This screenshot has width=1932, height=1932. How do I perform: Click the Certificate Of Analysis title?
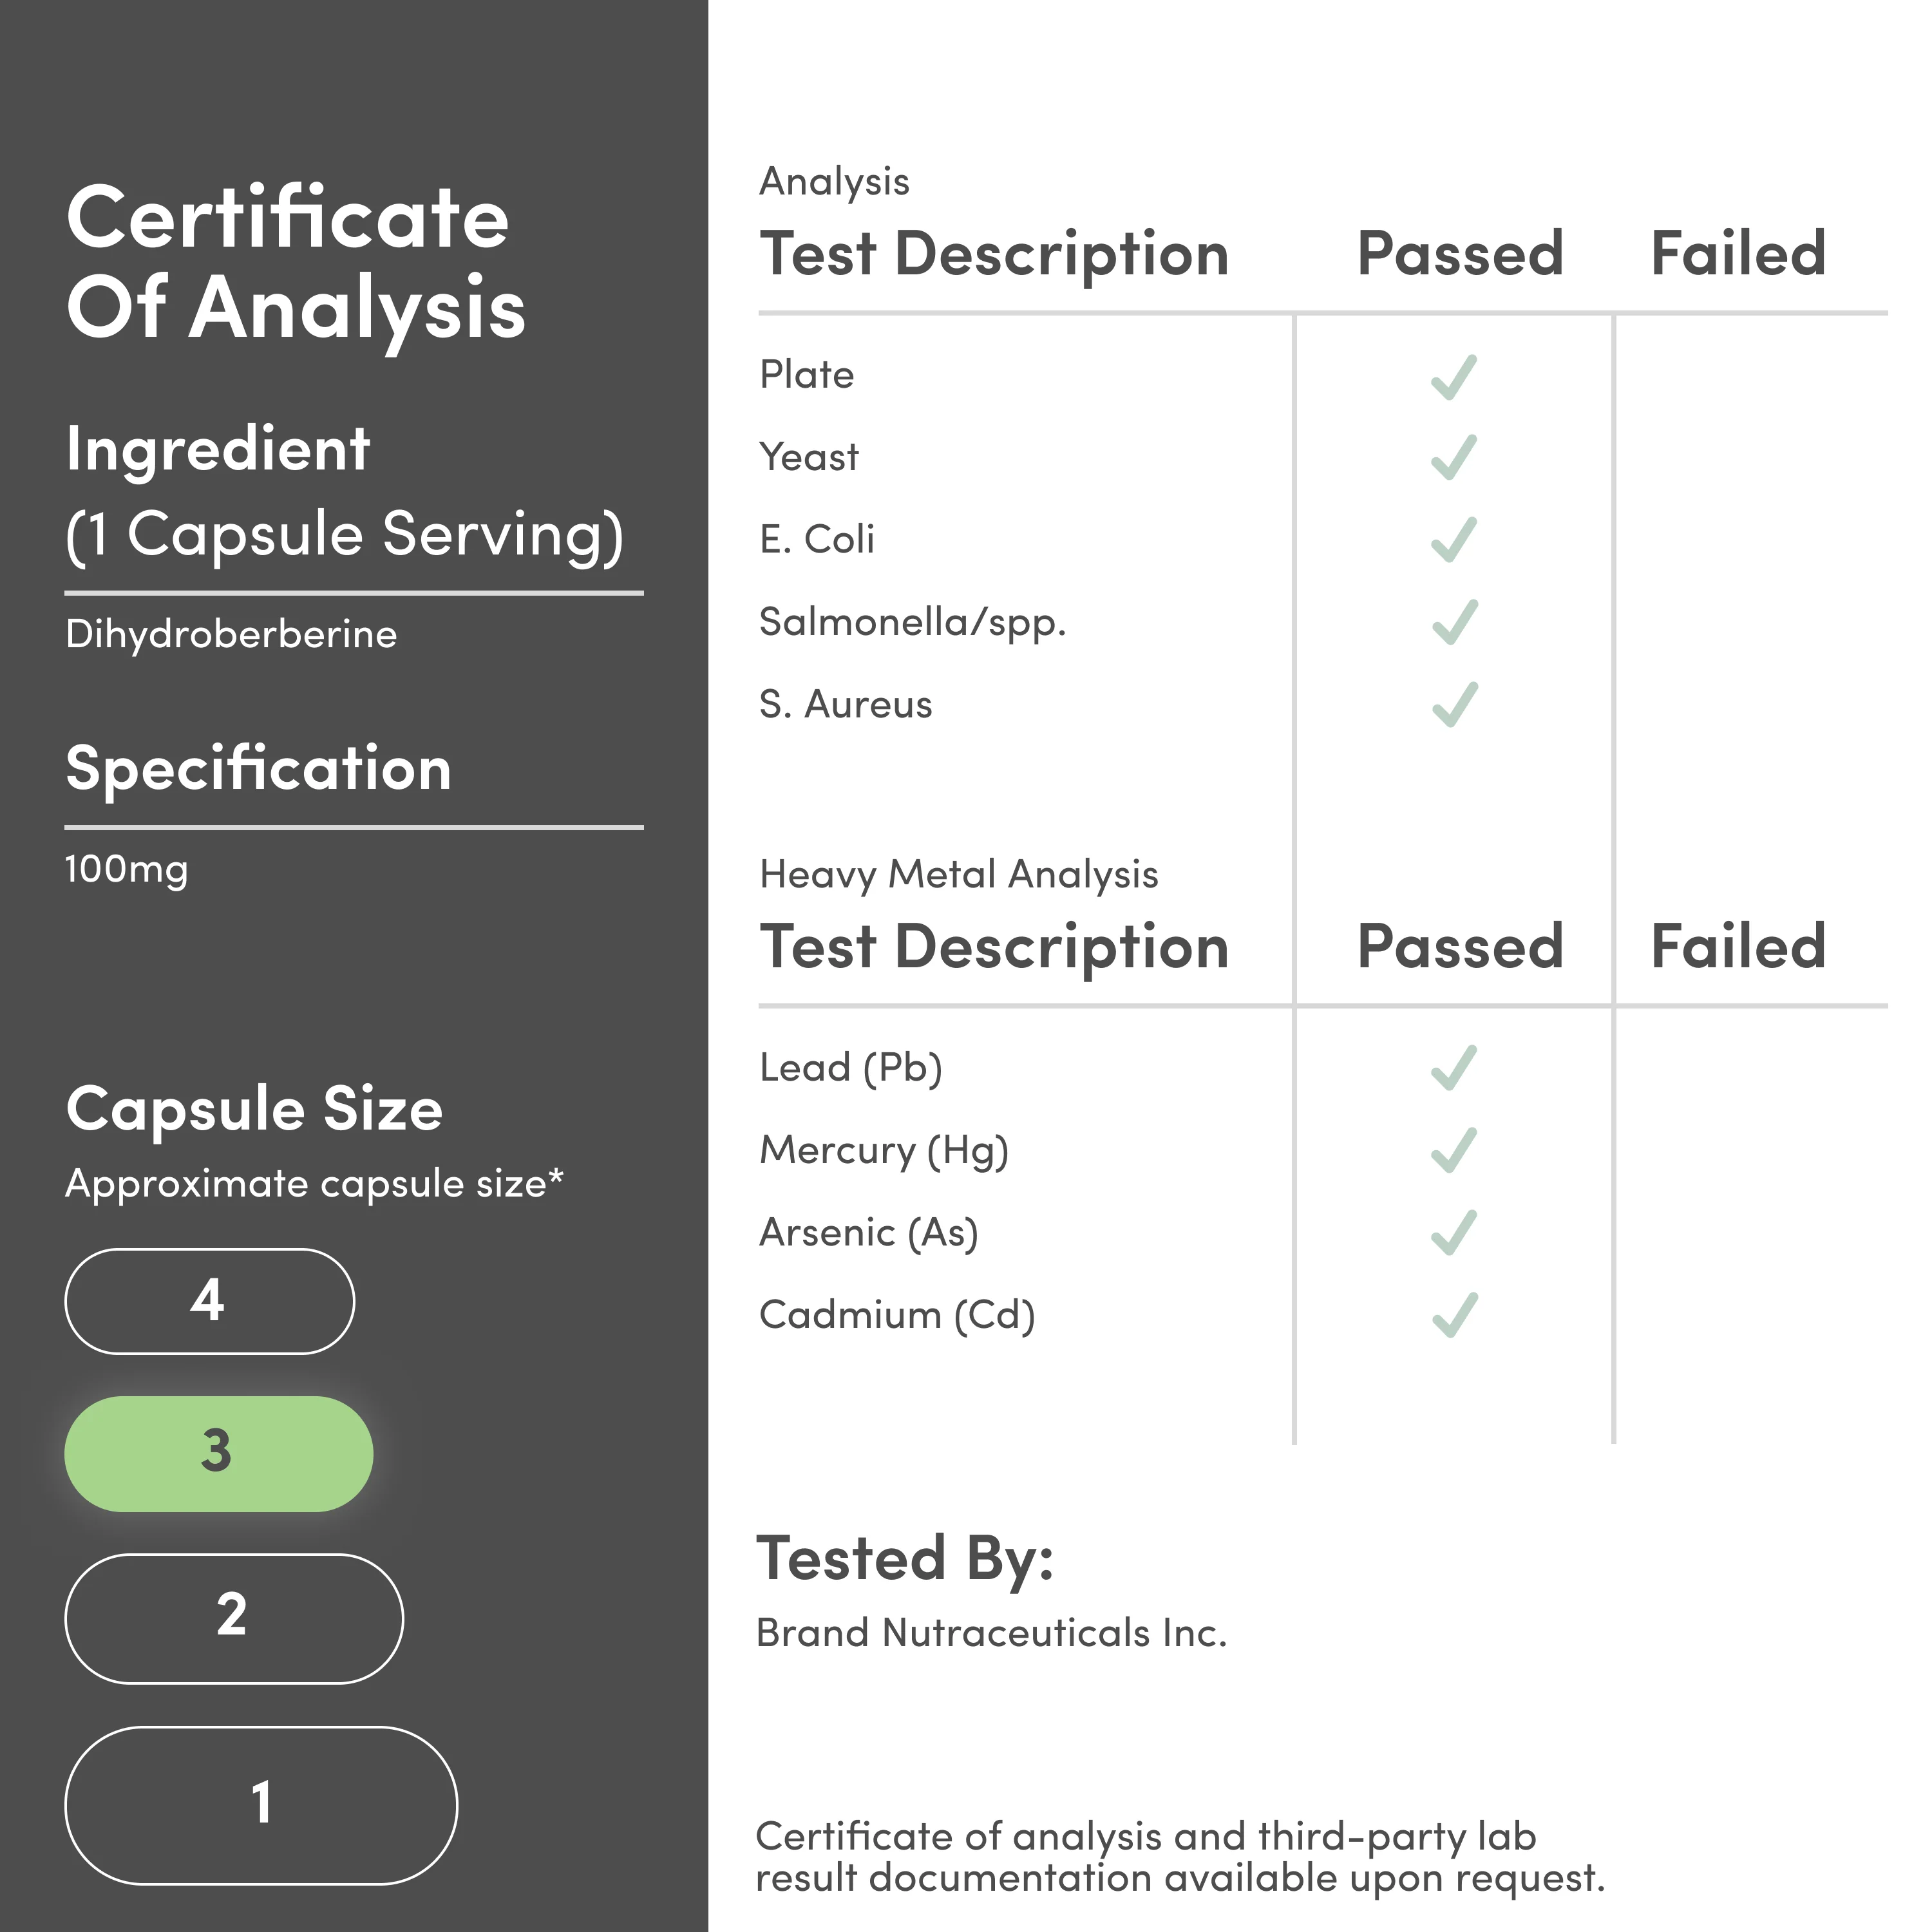tap(295, 262)
